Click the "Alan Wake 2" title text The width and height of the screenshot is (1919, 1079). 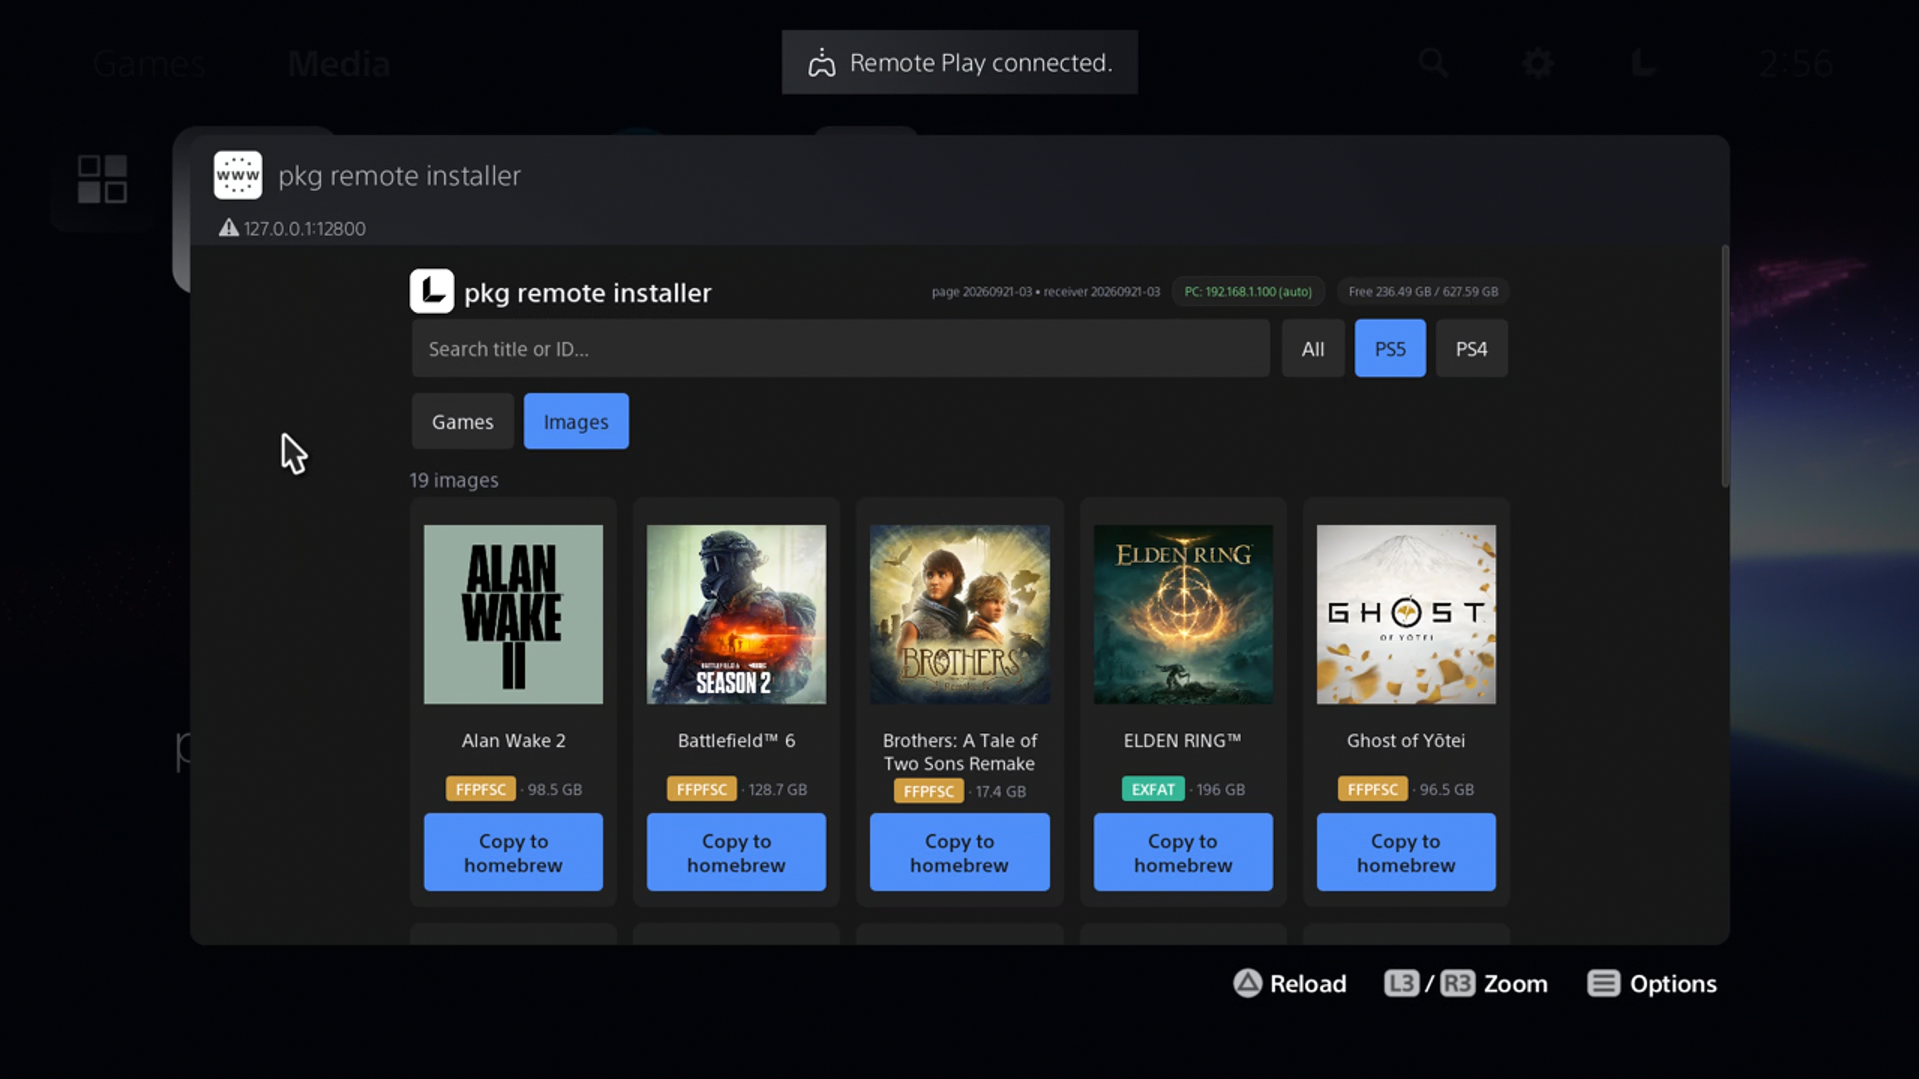(x=513, y=741)
